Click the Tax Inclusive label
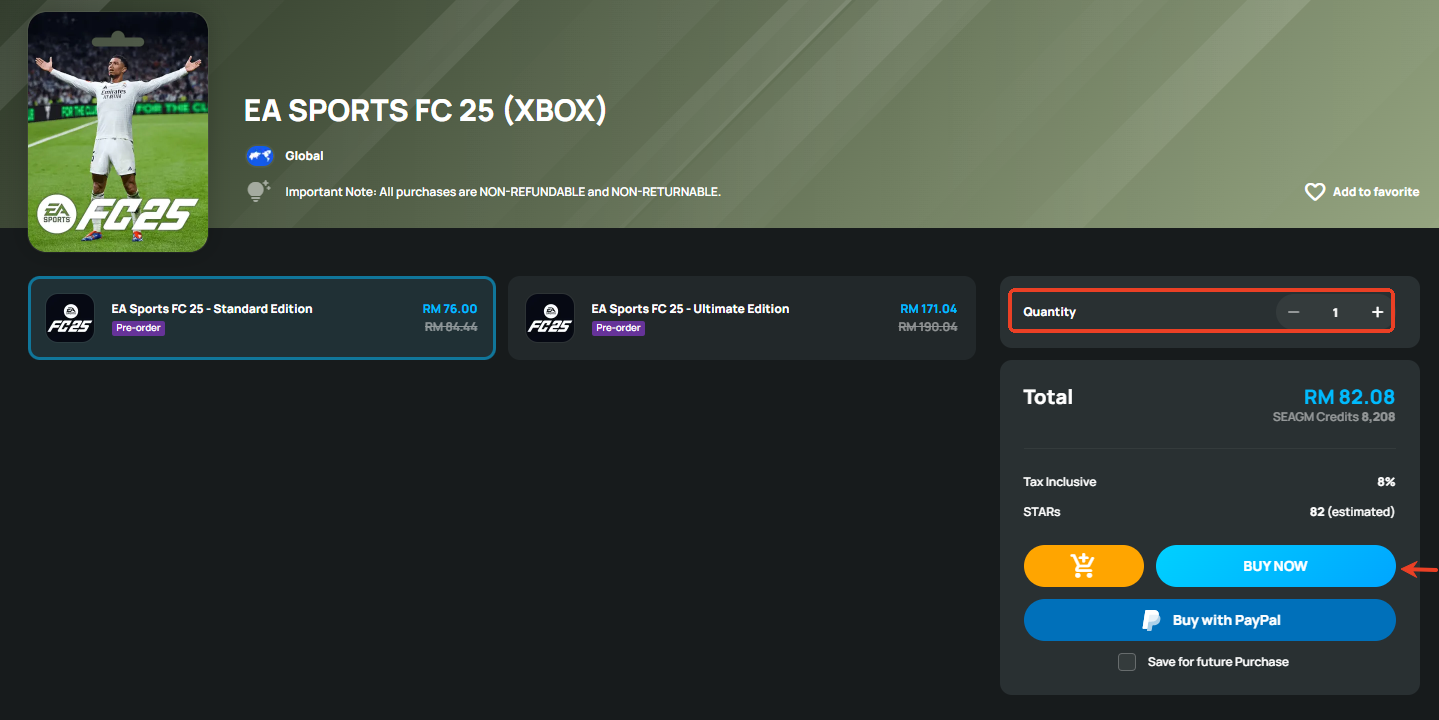The image size is (1439, 720). [1060, 482]
